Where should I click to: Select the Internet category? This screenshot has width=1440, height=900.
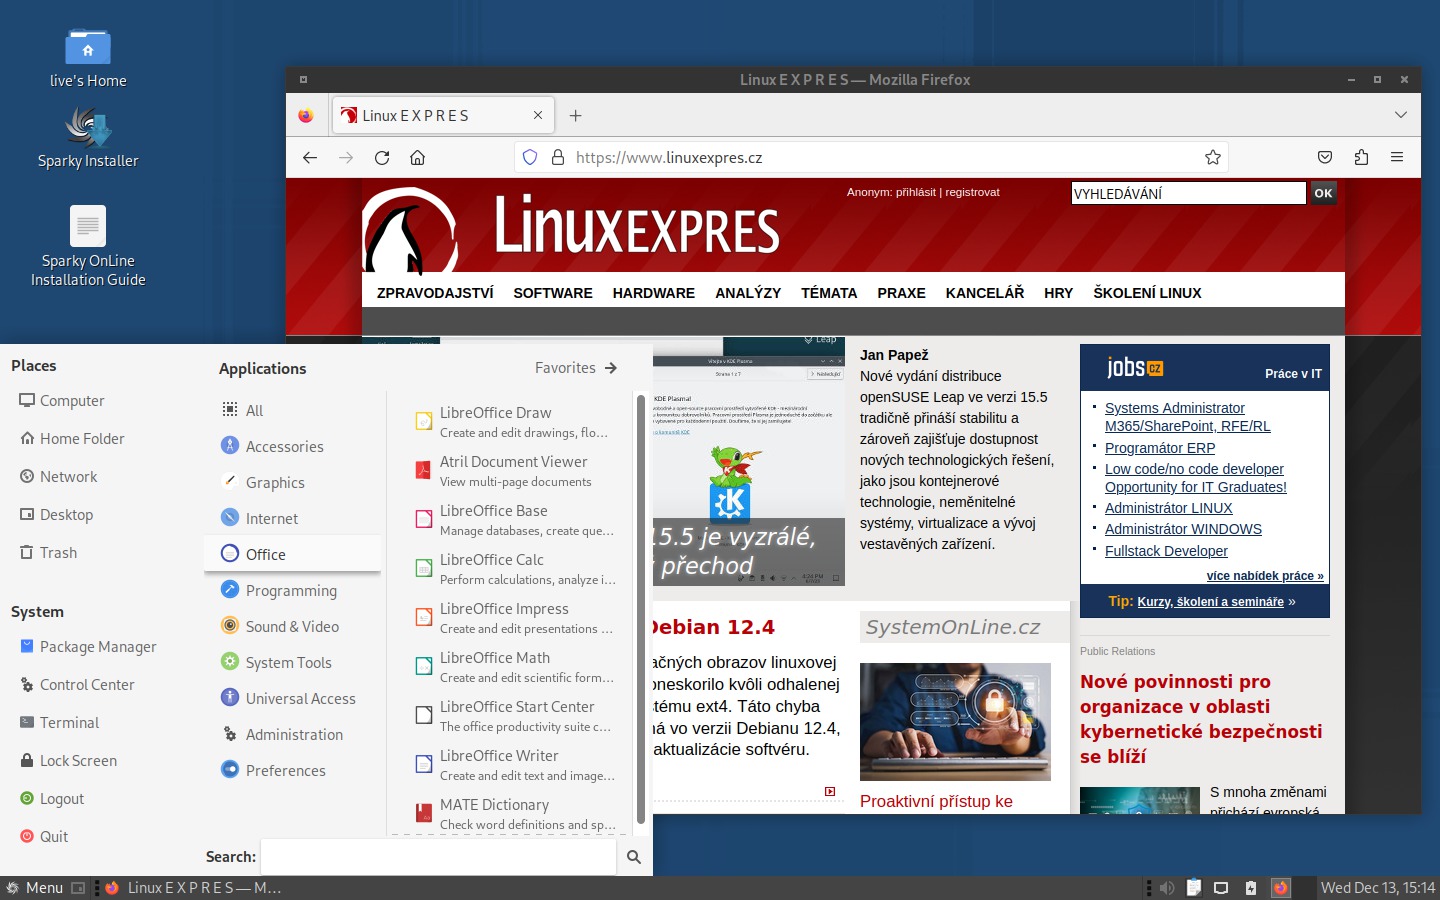292,518
